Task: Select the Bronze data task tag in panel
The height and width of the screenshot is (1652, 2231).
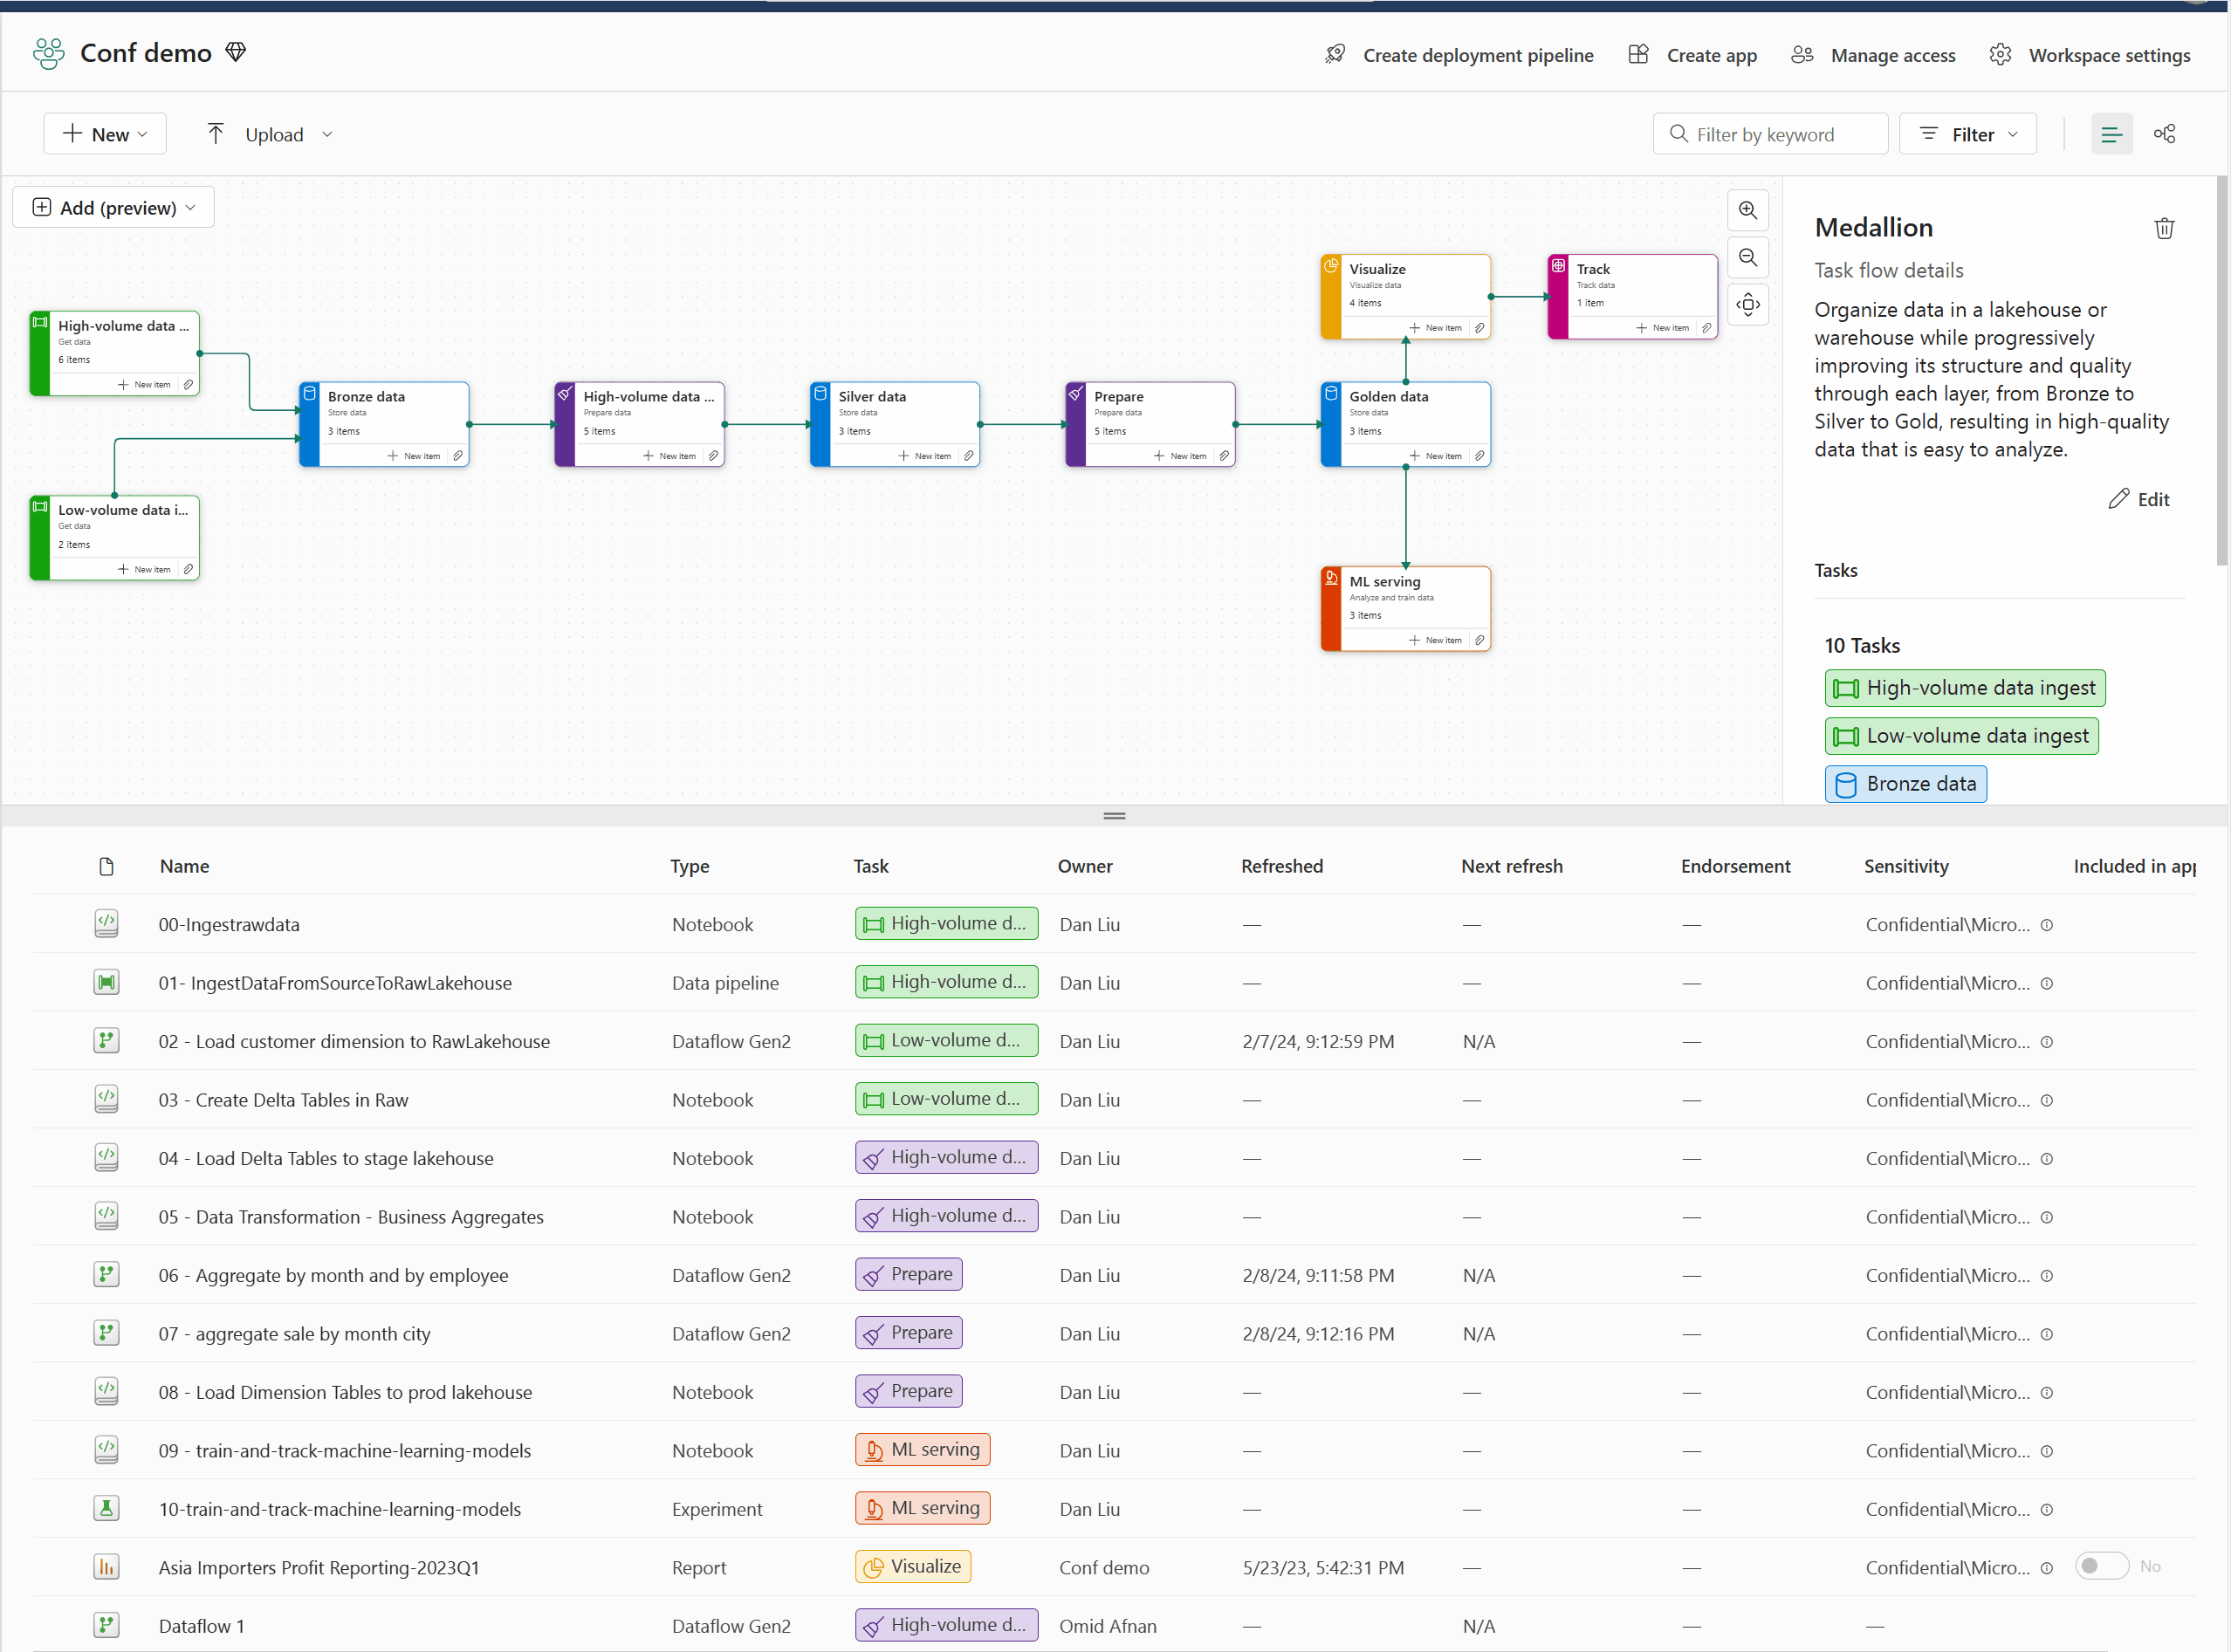Action: coord(1905,784)
